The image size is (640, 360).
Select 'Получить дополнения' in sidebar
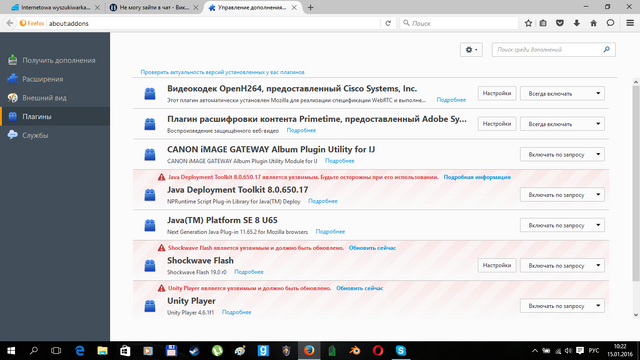[55, 60]
